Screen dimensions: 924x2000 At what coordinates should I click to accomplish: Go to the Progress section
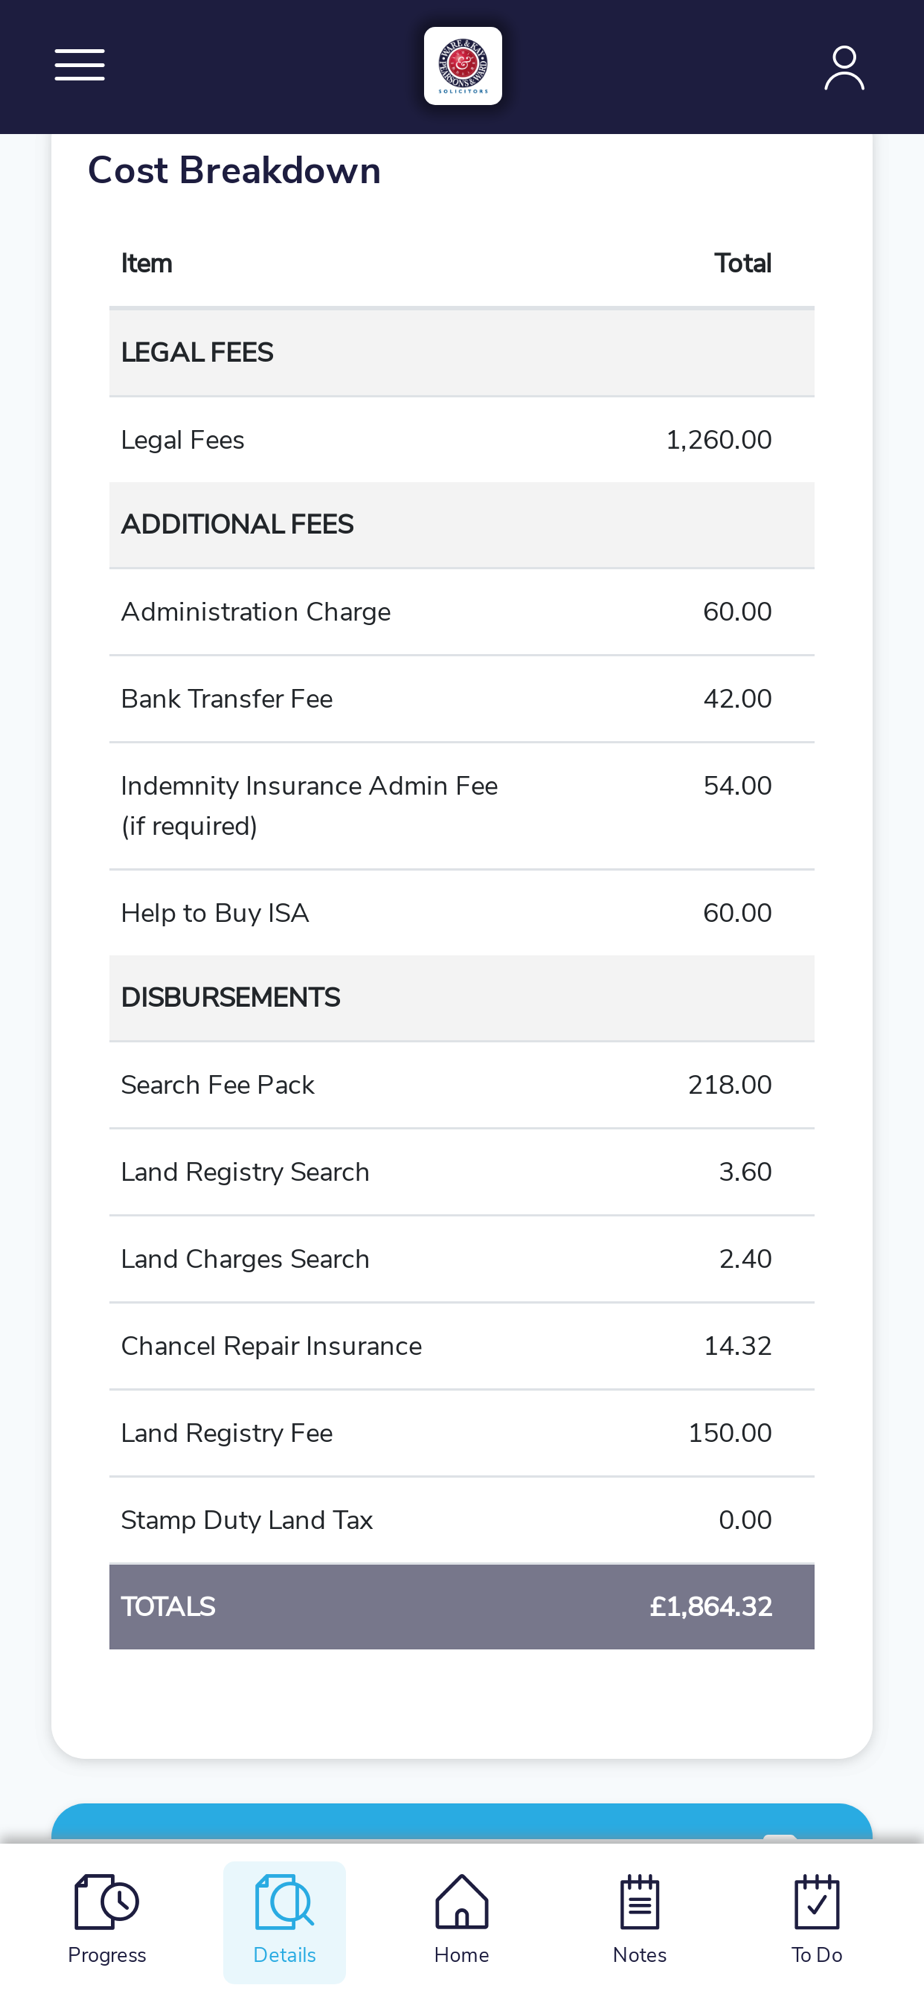[107, 1920]
